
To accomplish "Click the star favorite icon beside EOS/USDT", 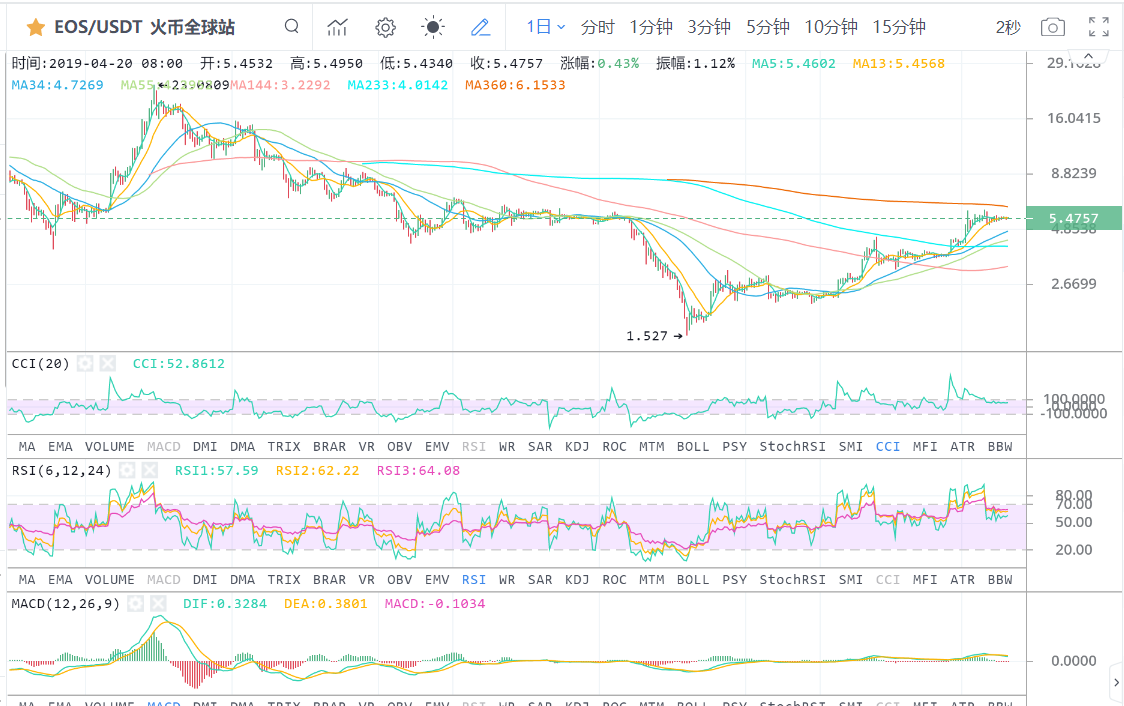I will [35, 27].
